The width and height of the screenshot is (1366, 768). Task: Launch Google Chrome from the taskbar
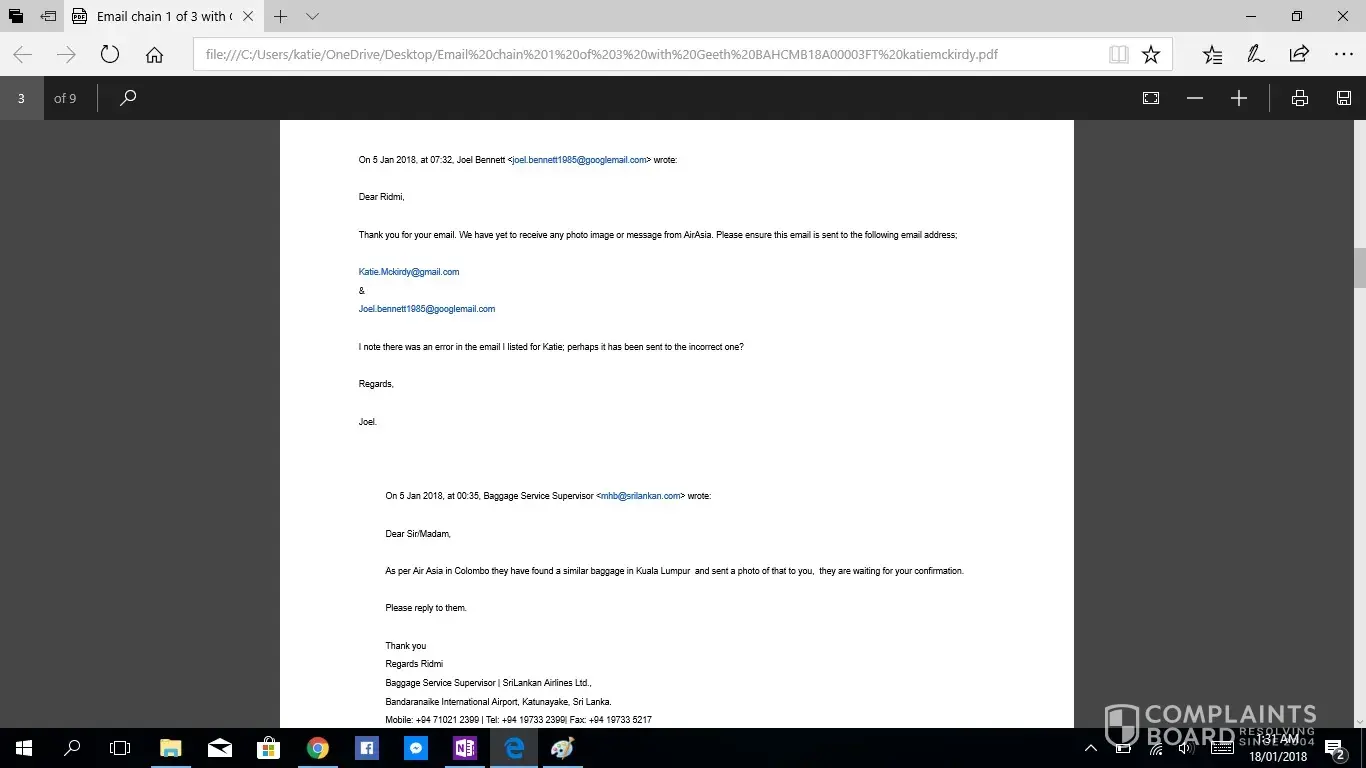pos(318,748)
